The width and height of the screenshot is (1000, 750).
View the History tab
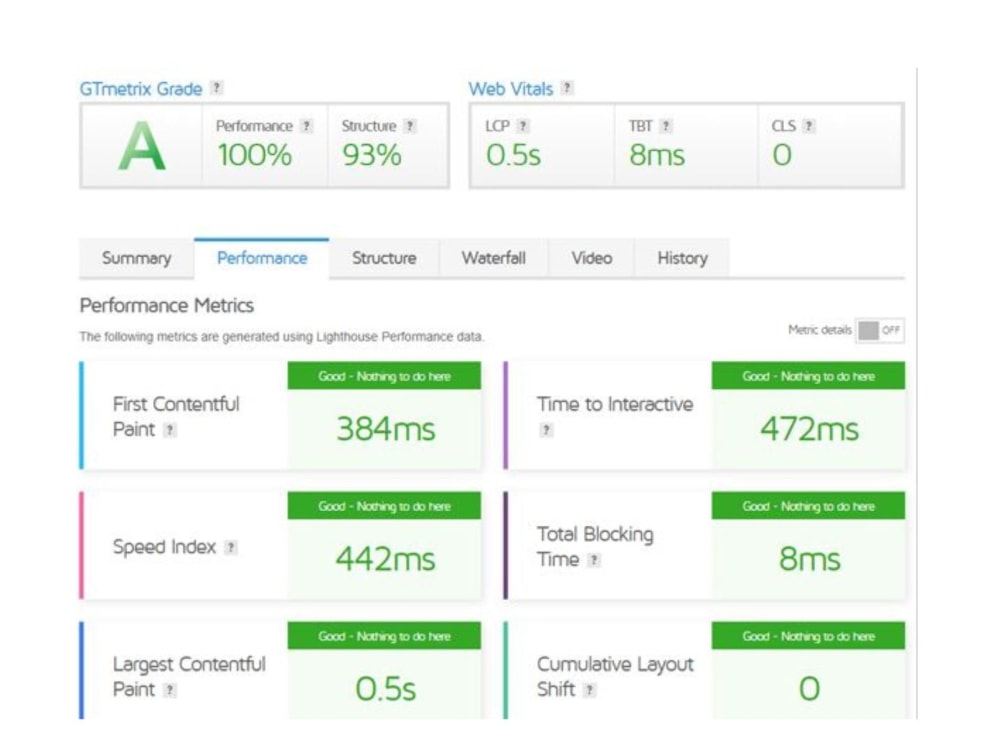pos(682,258)
